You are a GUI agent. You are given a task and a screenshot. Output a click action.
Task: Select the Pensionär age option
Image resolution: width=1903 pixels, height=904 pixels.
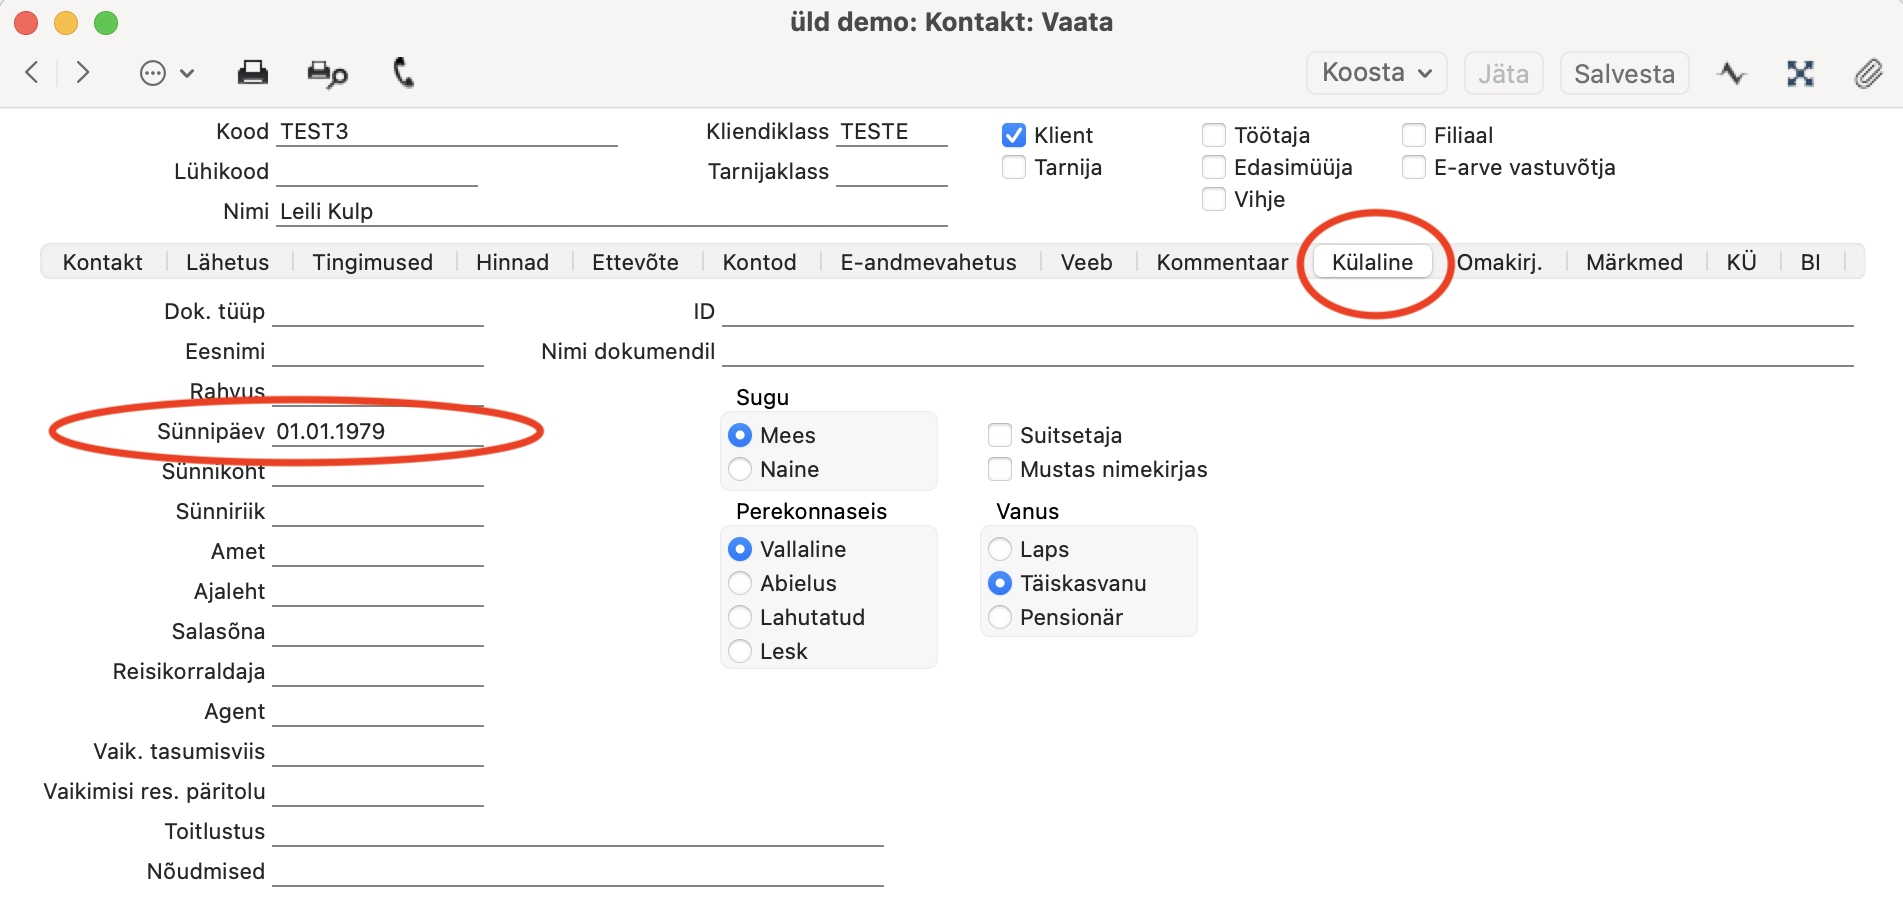(x=1000, y=617)
